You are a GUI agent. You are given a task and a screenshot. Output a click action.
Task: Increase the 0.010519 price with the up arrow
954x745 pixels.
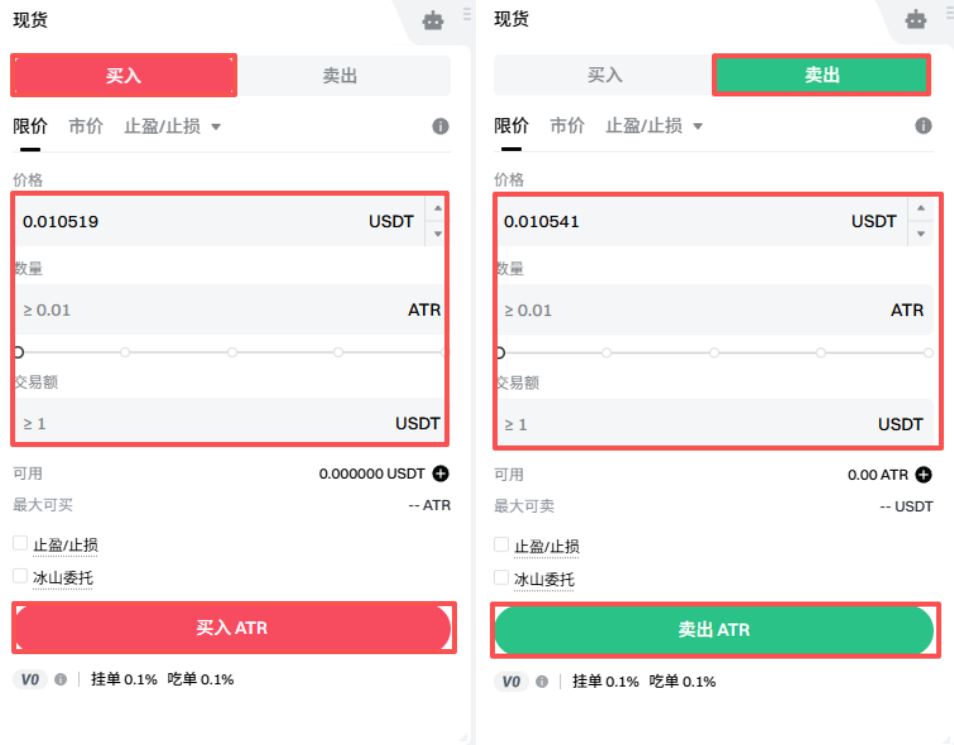coord(436,208)
